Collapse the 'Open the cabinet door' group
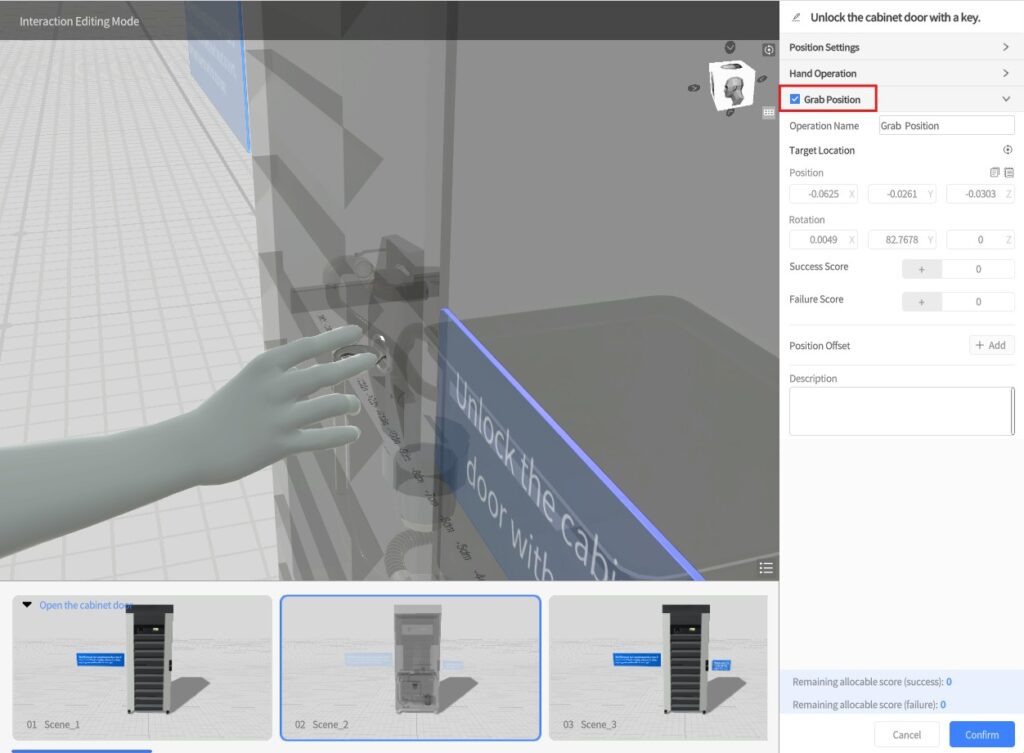 click(x=27, y=605)
